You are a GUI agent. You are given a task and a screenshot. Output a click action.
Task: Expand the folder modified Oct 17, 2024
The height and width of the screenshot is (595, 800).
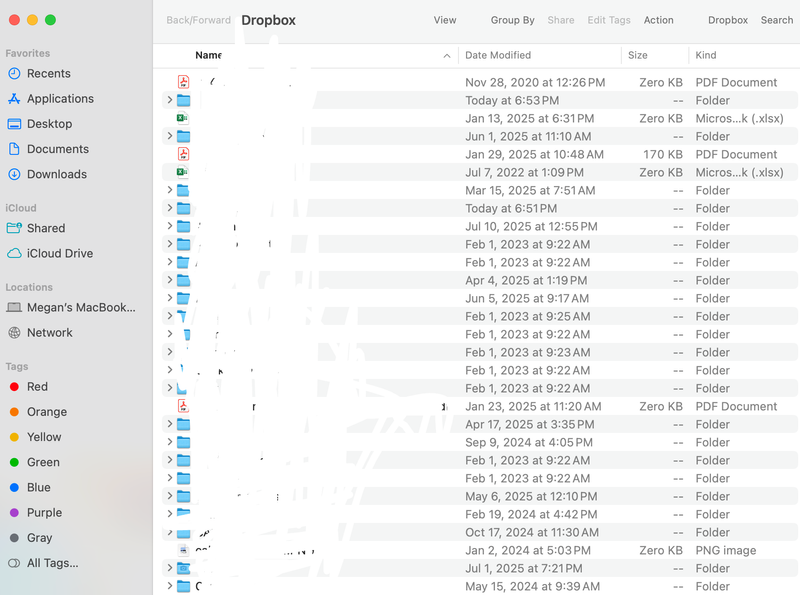pos(169,532)
